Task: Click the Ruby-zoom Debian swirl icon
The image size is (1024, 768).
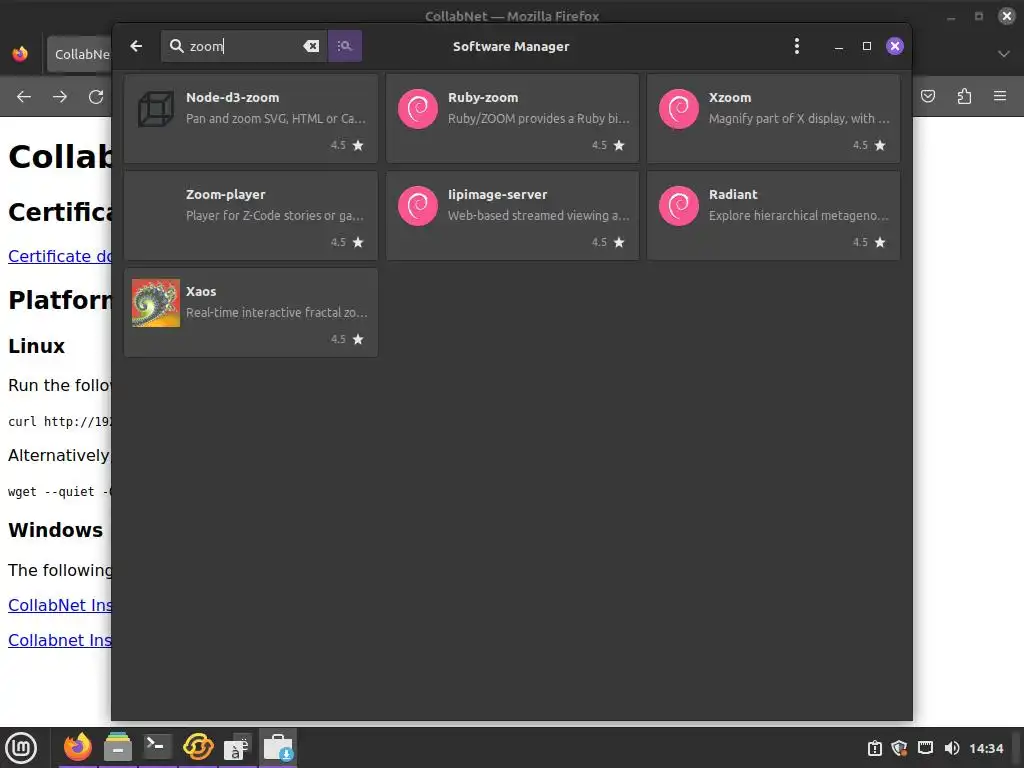Action: pos(418,108)
